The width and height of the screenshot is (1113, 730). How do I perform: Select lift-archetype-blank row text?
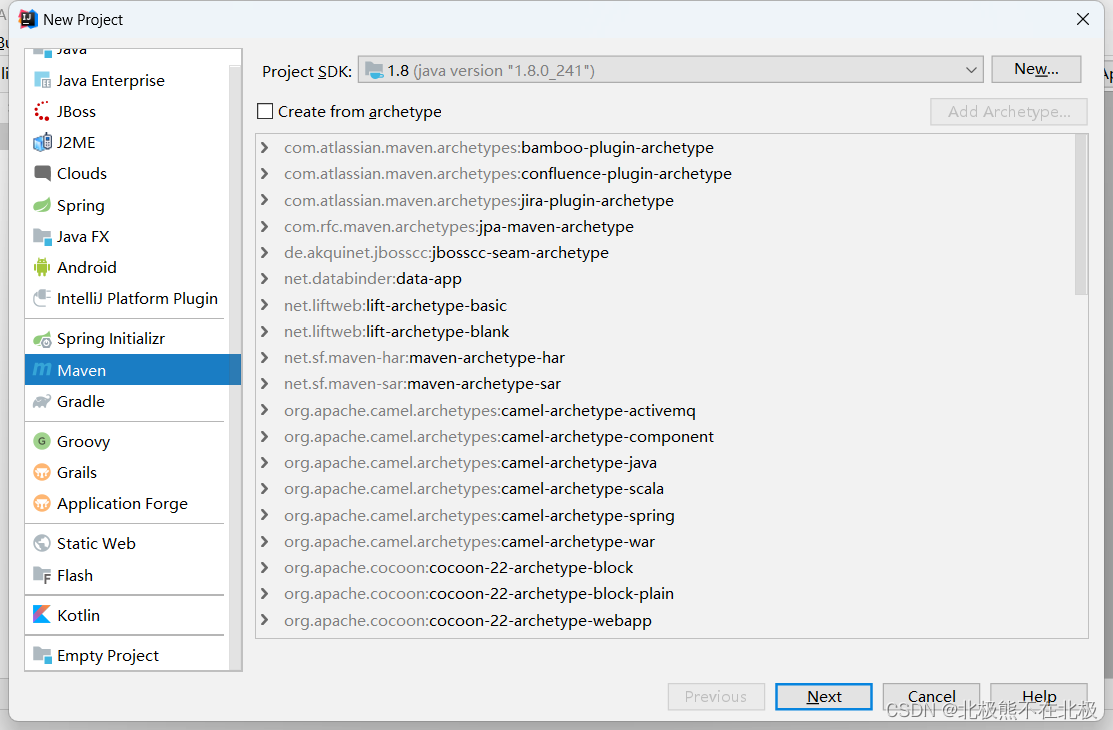397,331
